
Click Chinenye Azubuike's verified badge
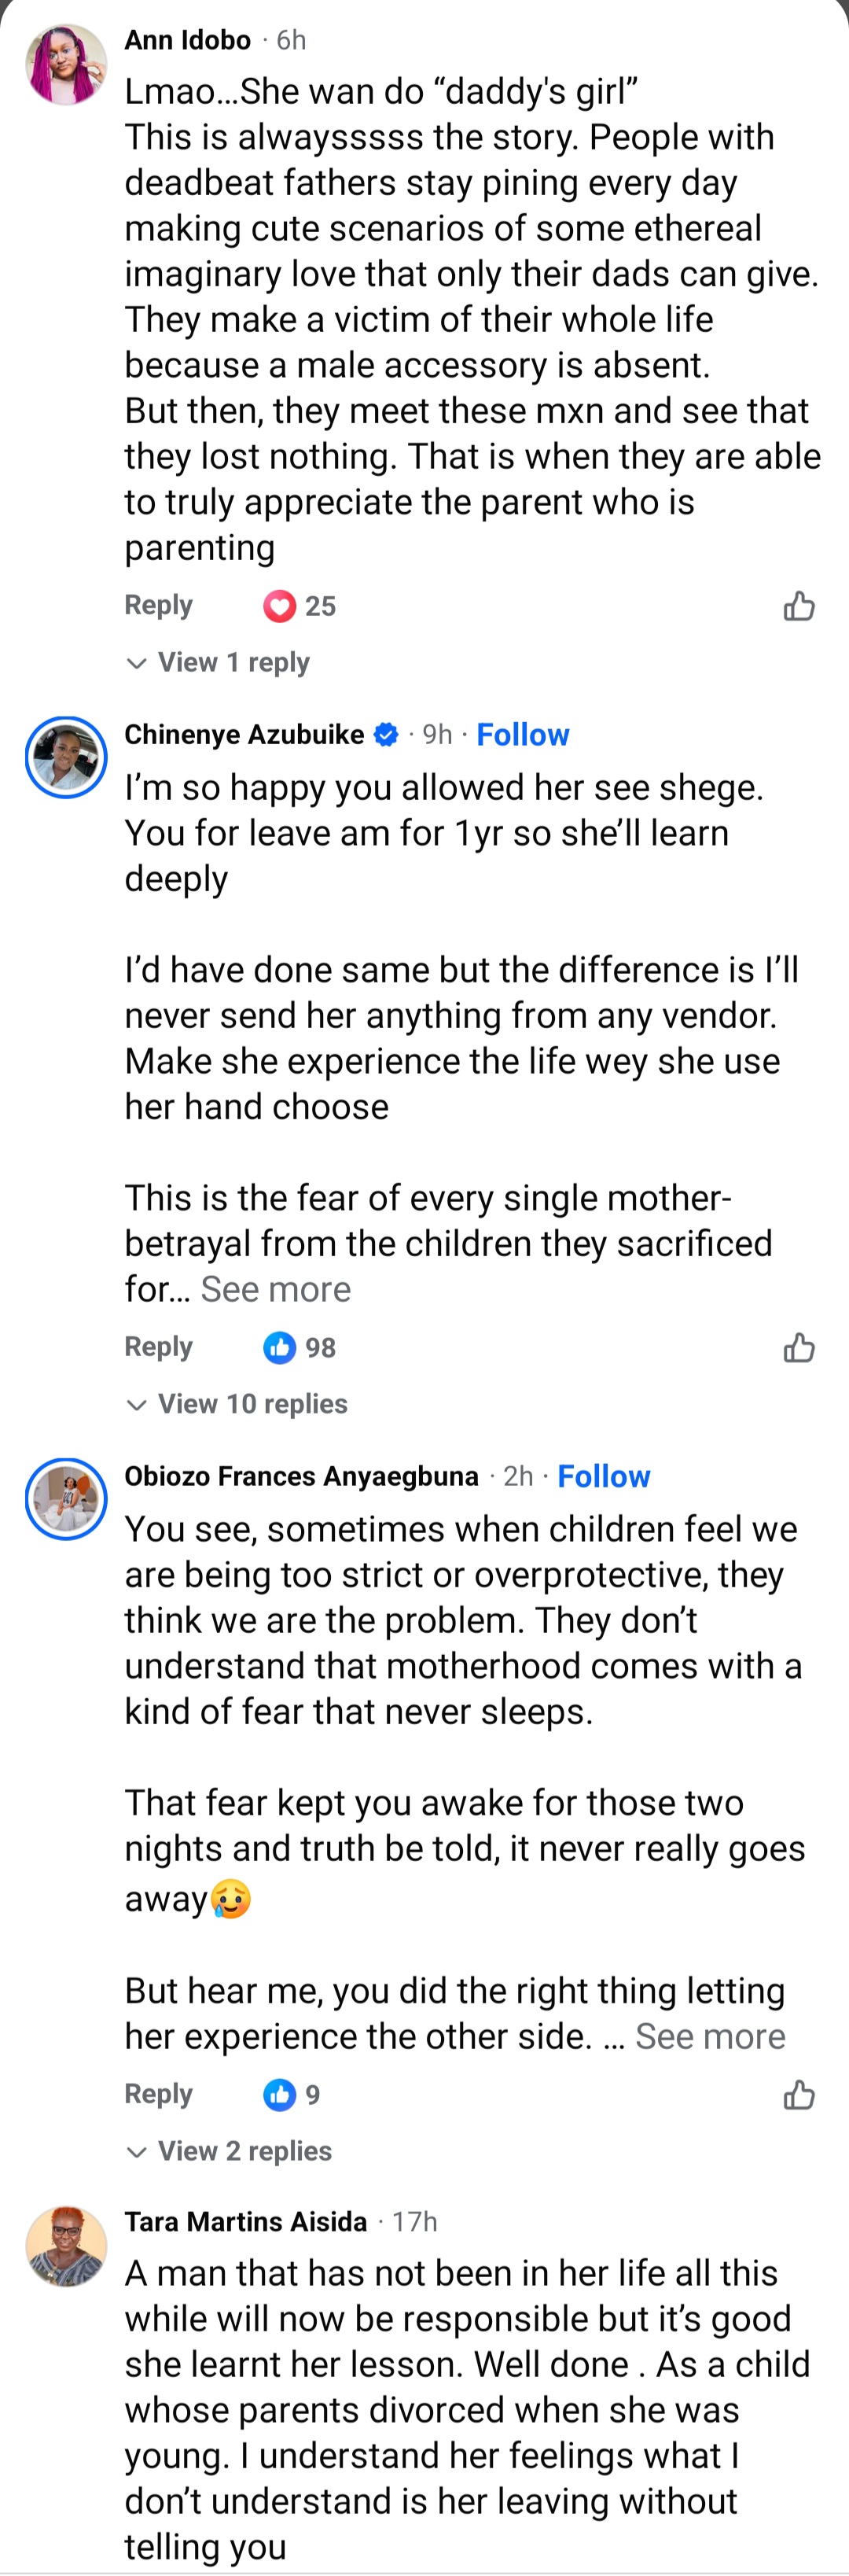(x=386, y=735)
